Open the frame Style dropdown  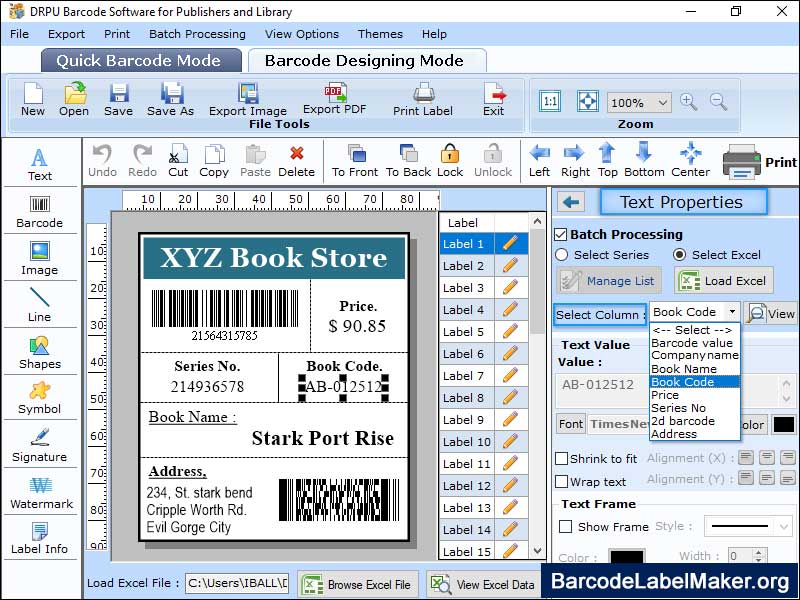(x=748, y=526)
